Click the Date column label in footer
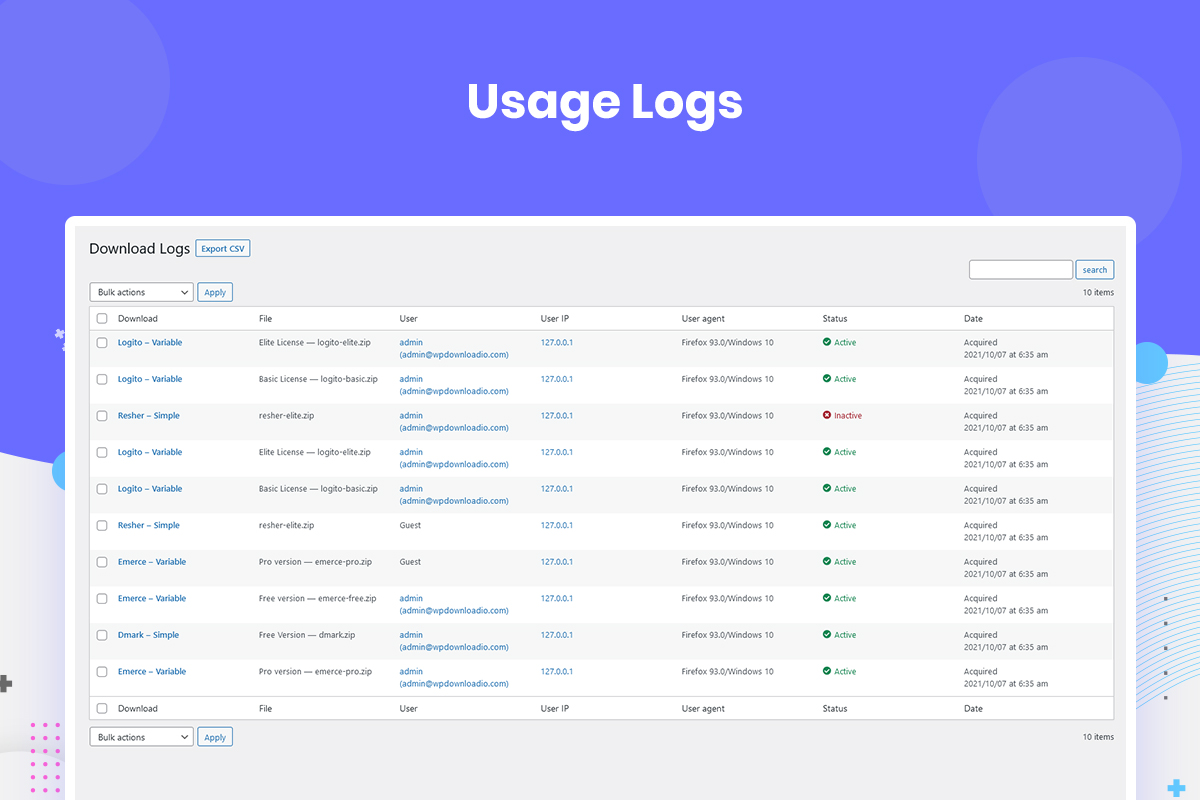 (973, 708)
